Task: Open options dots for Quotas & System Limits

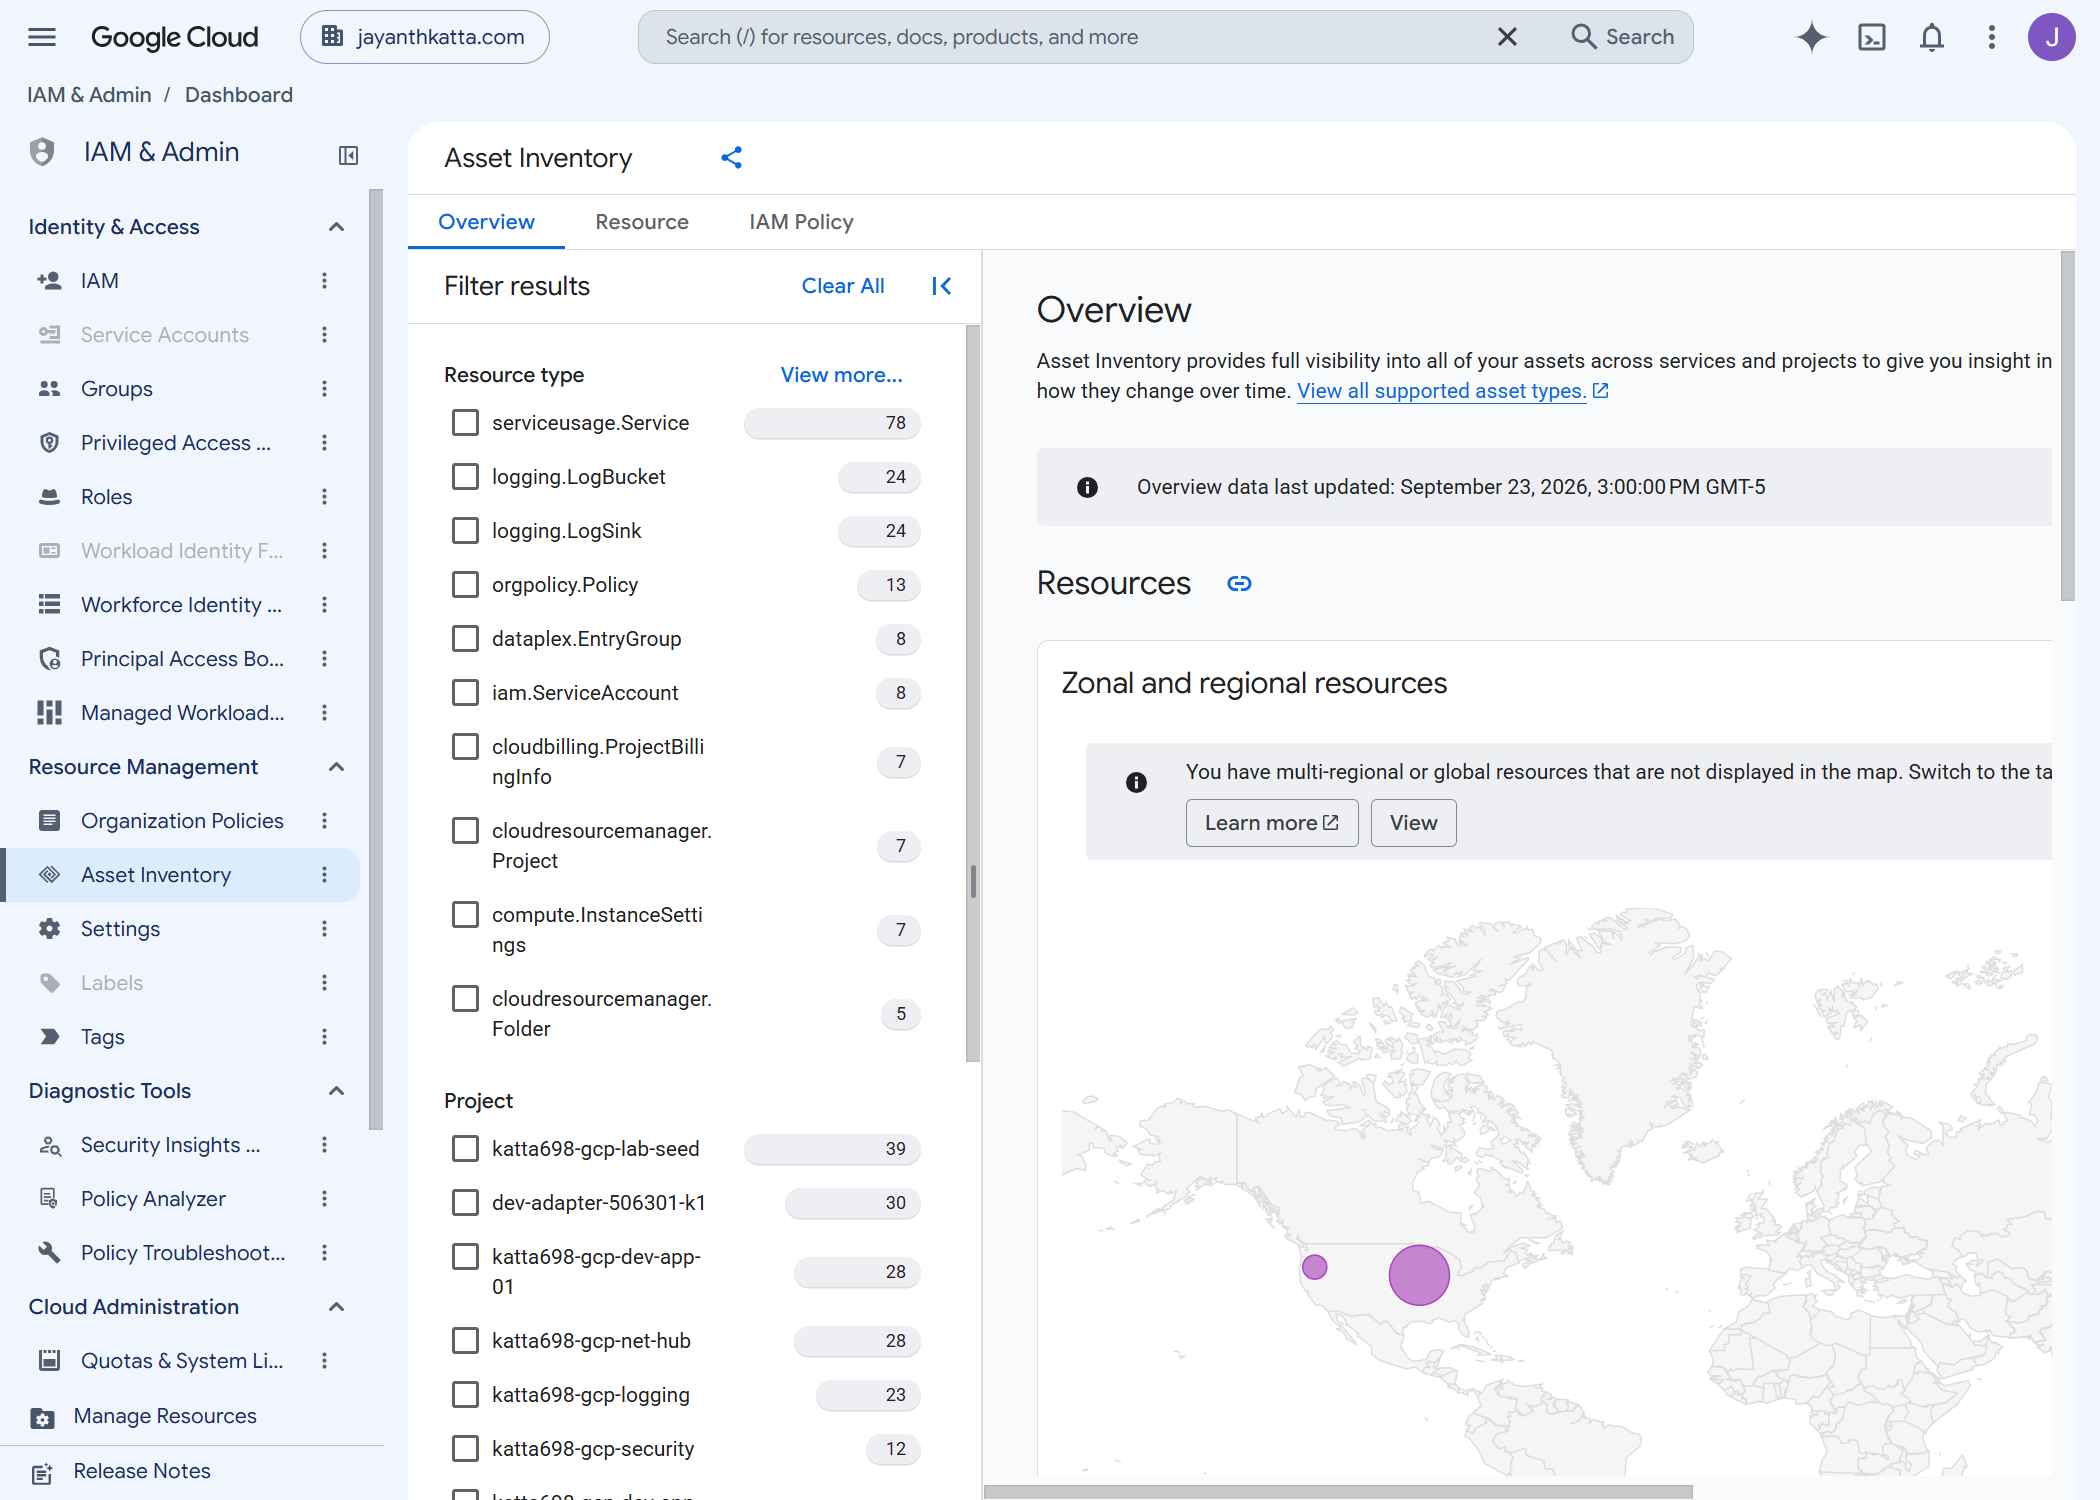Action: tap(324, 1361)
